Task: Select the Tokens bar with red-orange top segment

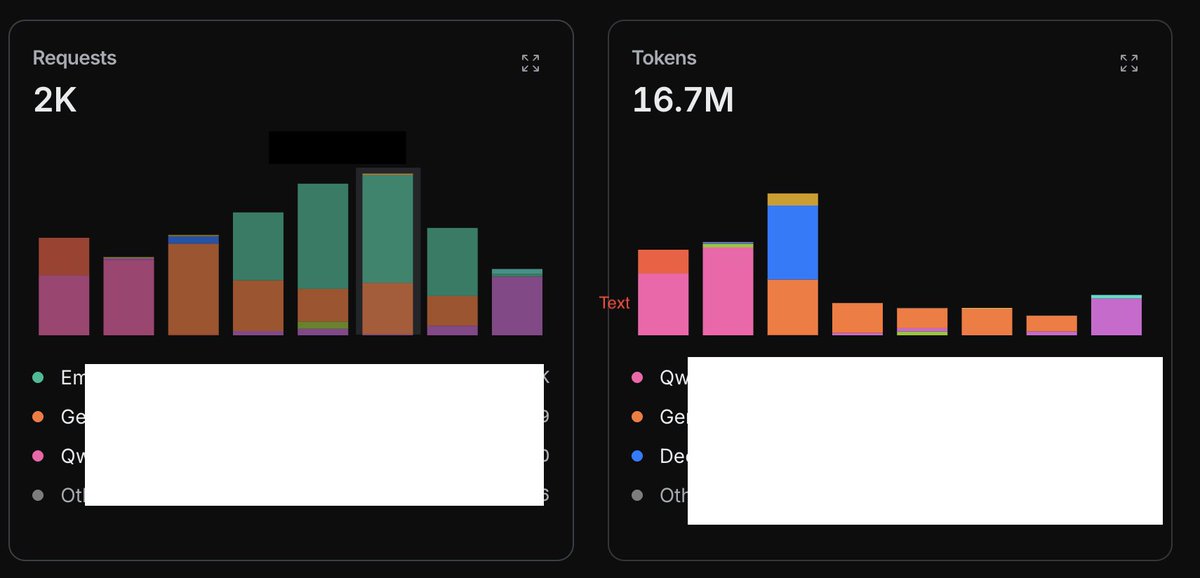Action: coord(663,292)
